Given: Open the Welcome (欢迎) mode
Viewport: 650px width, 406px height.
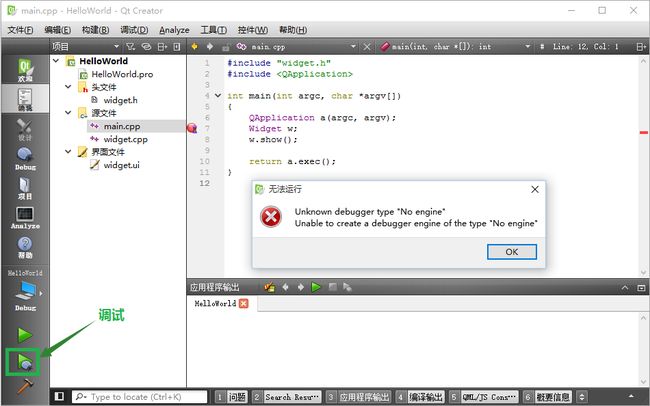Looking at the screenshot, I should pyautogui.click(x=25, y=69).
